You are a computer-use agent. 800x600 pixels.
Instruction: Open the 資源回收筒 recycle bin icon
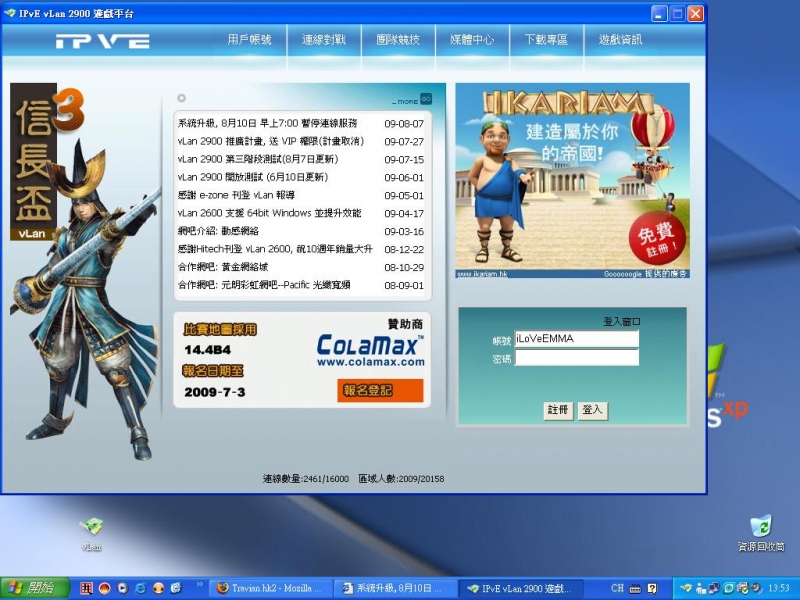click(x=760, y=527)
